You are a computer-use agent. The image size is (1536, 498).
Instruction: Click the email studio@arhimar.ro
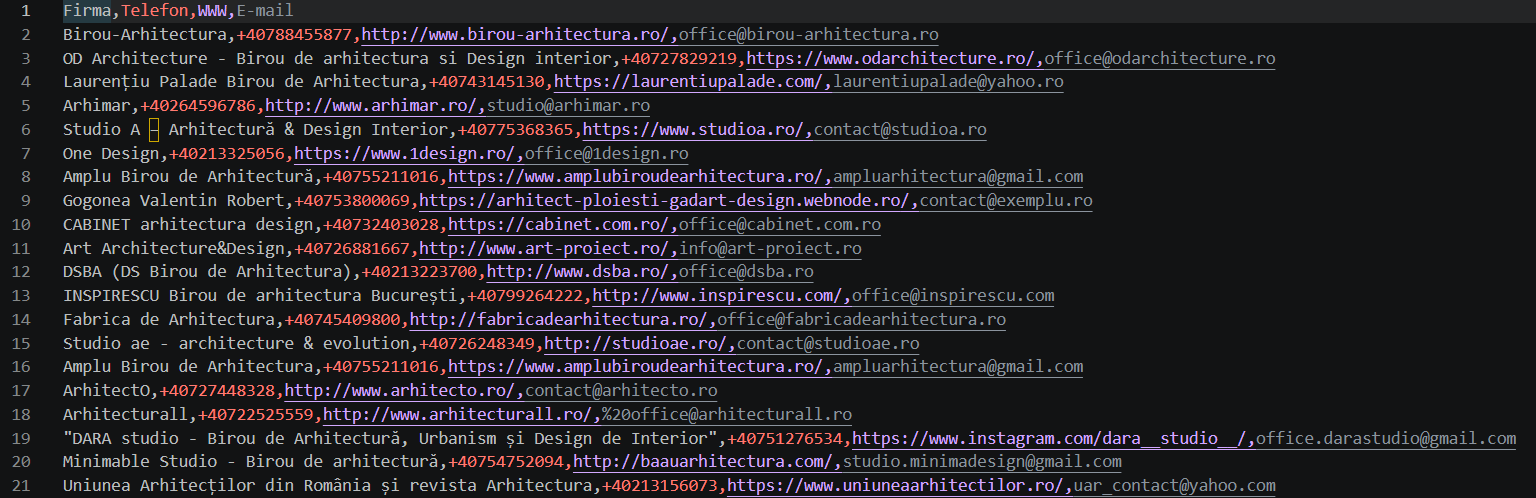[x=569, y=106]
